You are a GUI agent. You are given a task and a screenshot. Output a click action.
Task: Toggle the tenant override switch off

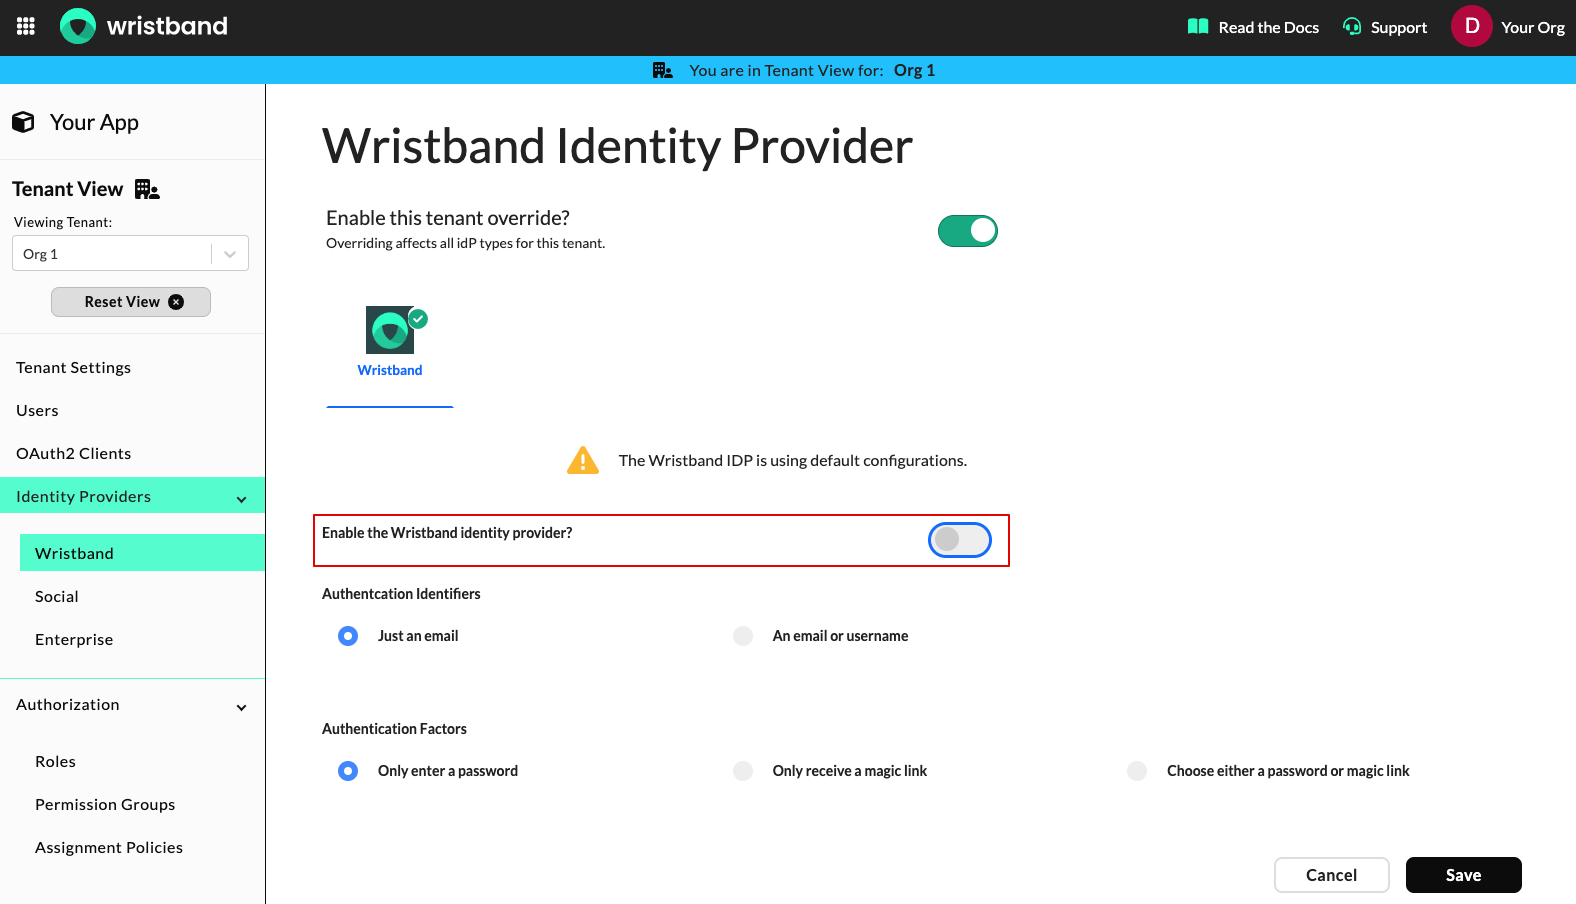coord(968,231)
